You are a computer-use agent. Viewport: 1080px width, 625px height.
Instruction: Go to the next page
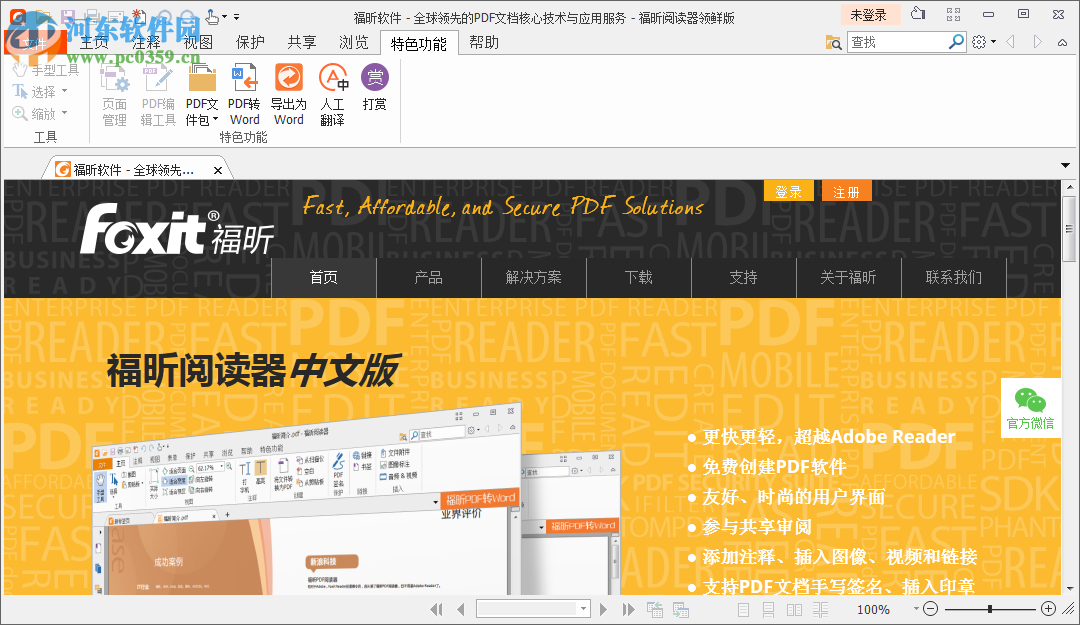[603, 609]
